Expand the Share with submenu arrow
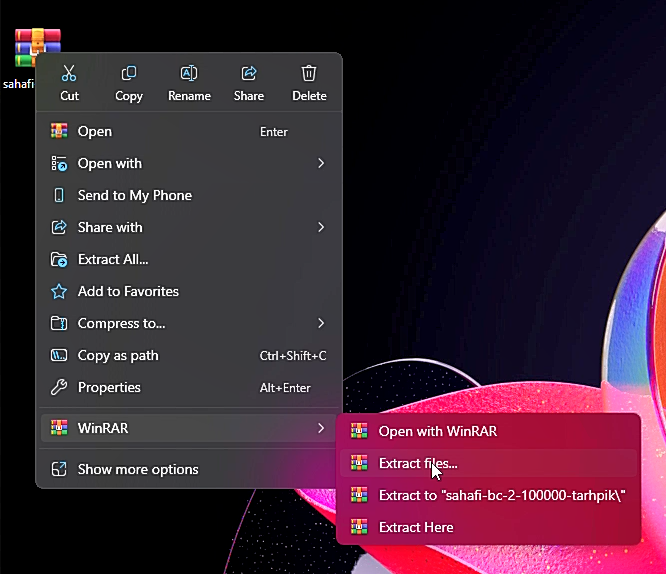 click(x=321, y=227)
